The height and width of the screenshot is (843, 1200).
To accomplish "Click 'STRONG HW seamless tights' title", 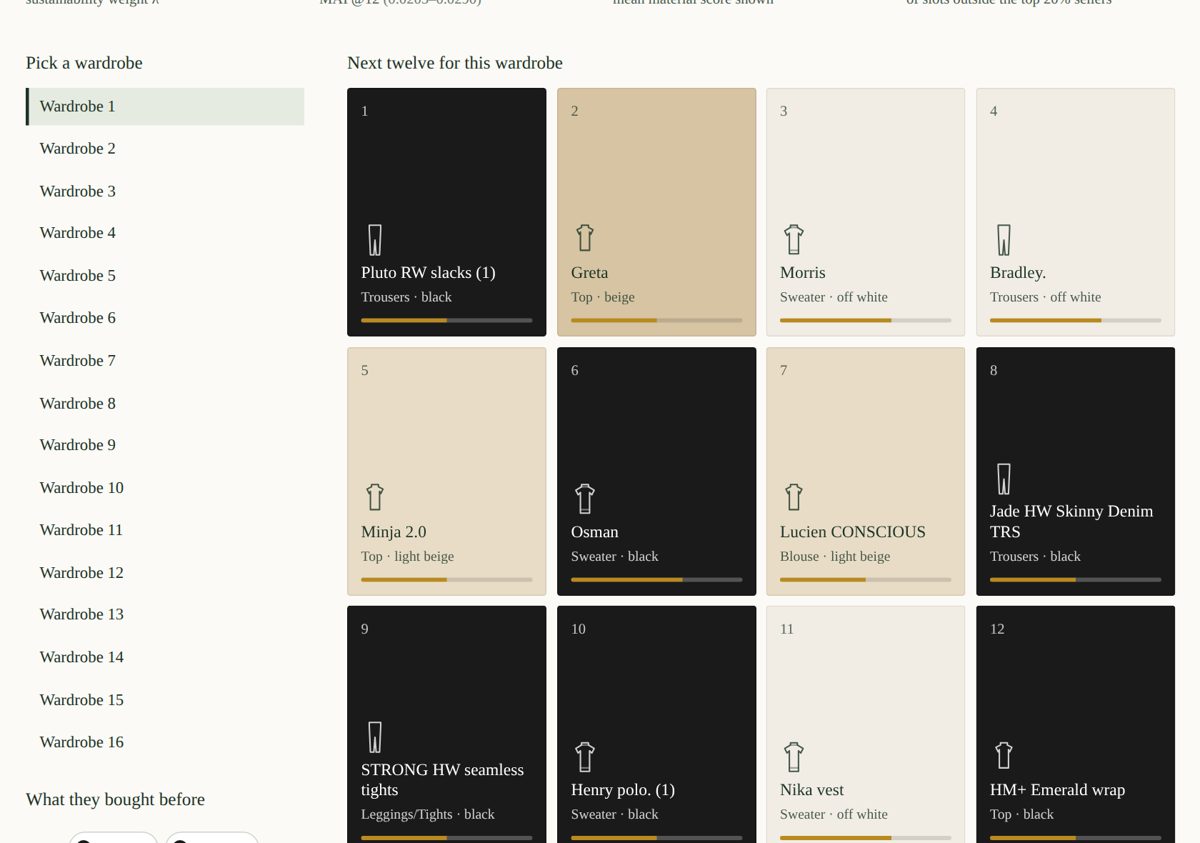I will point(442,780).
